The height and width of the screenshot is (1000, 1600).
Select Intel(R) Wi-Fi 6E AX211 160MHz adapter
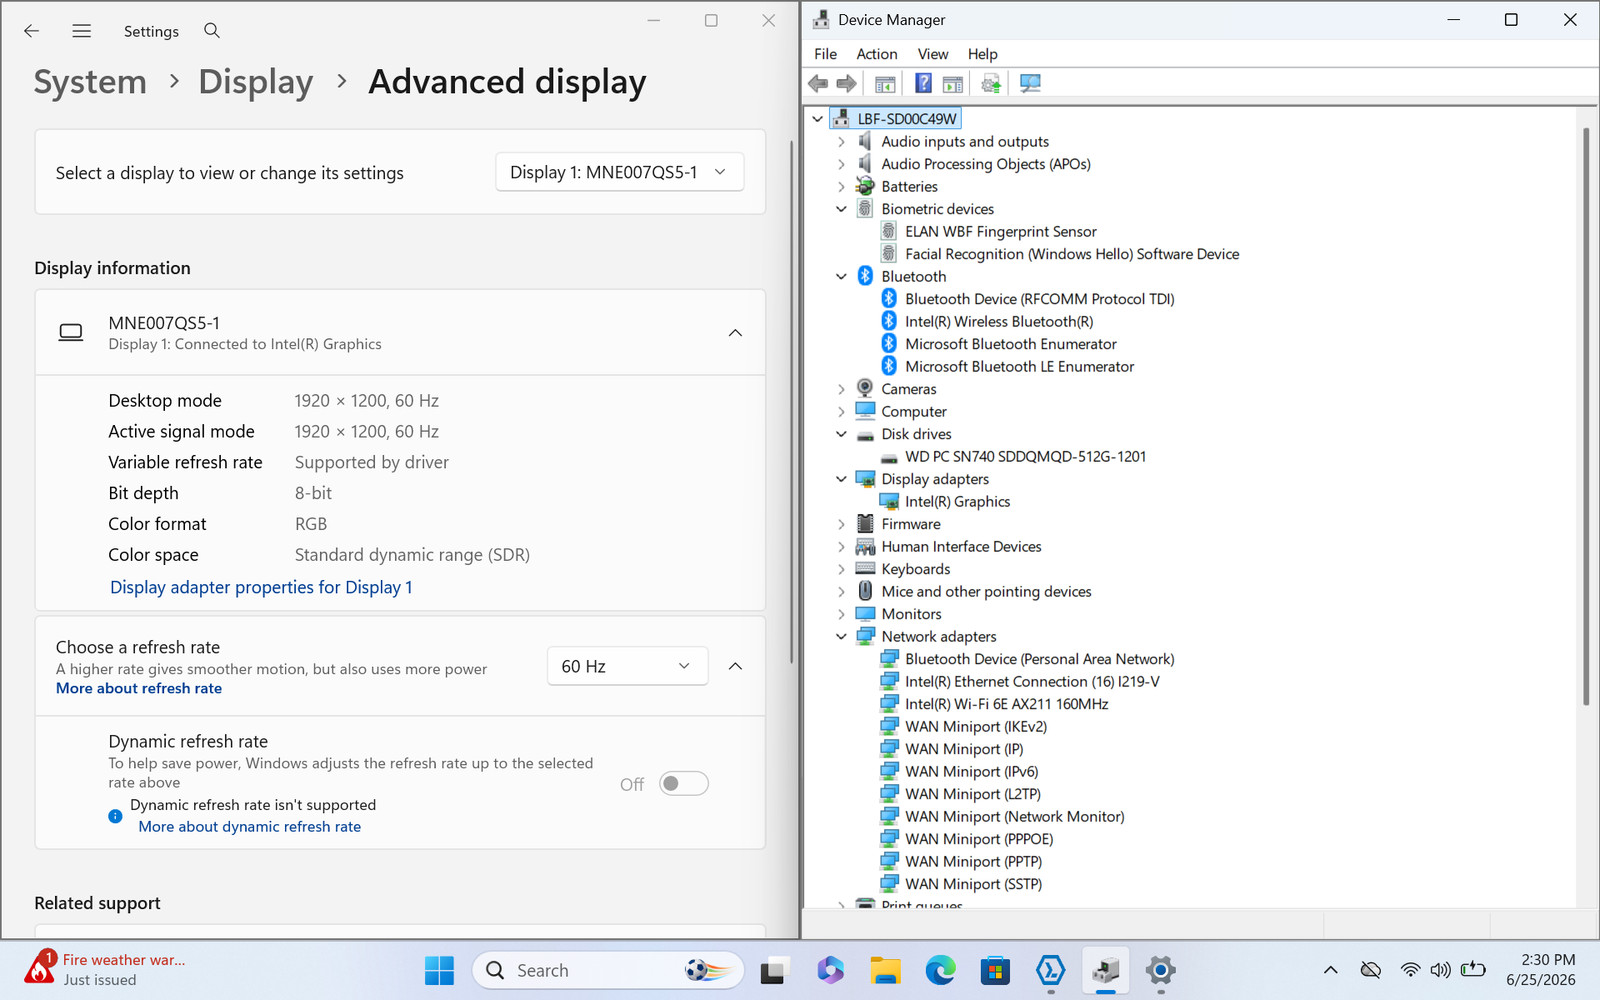(1006, 704)
